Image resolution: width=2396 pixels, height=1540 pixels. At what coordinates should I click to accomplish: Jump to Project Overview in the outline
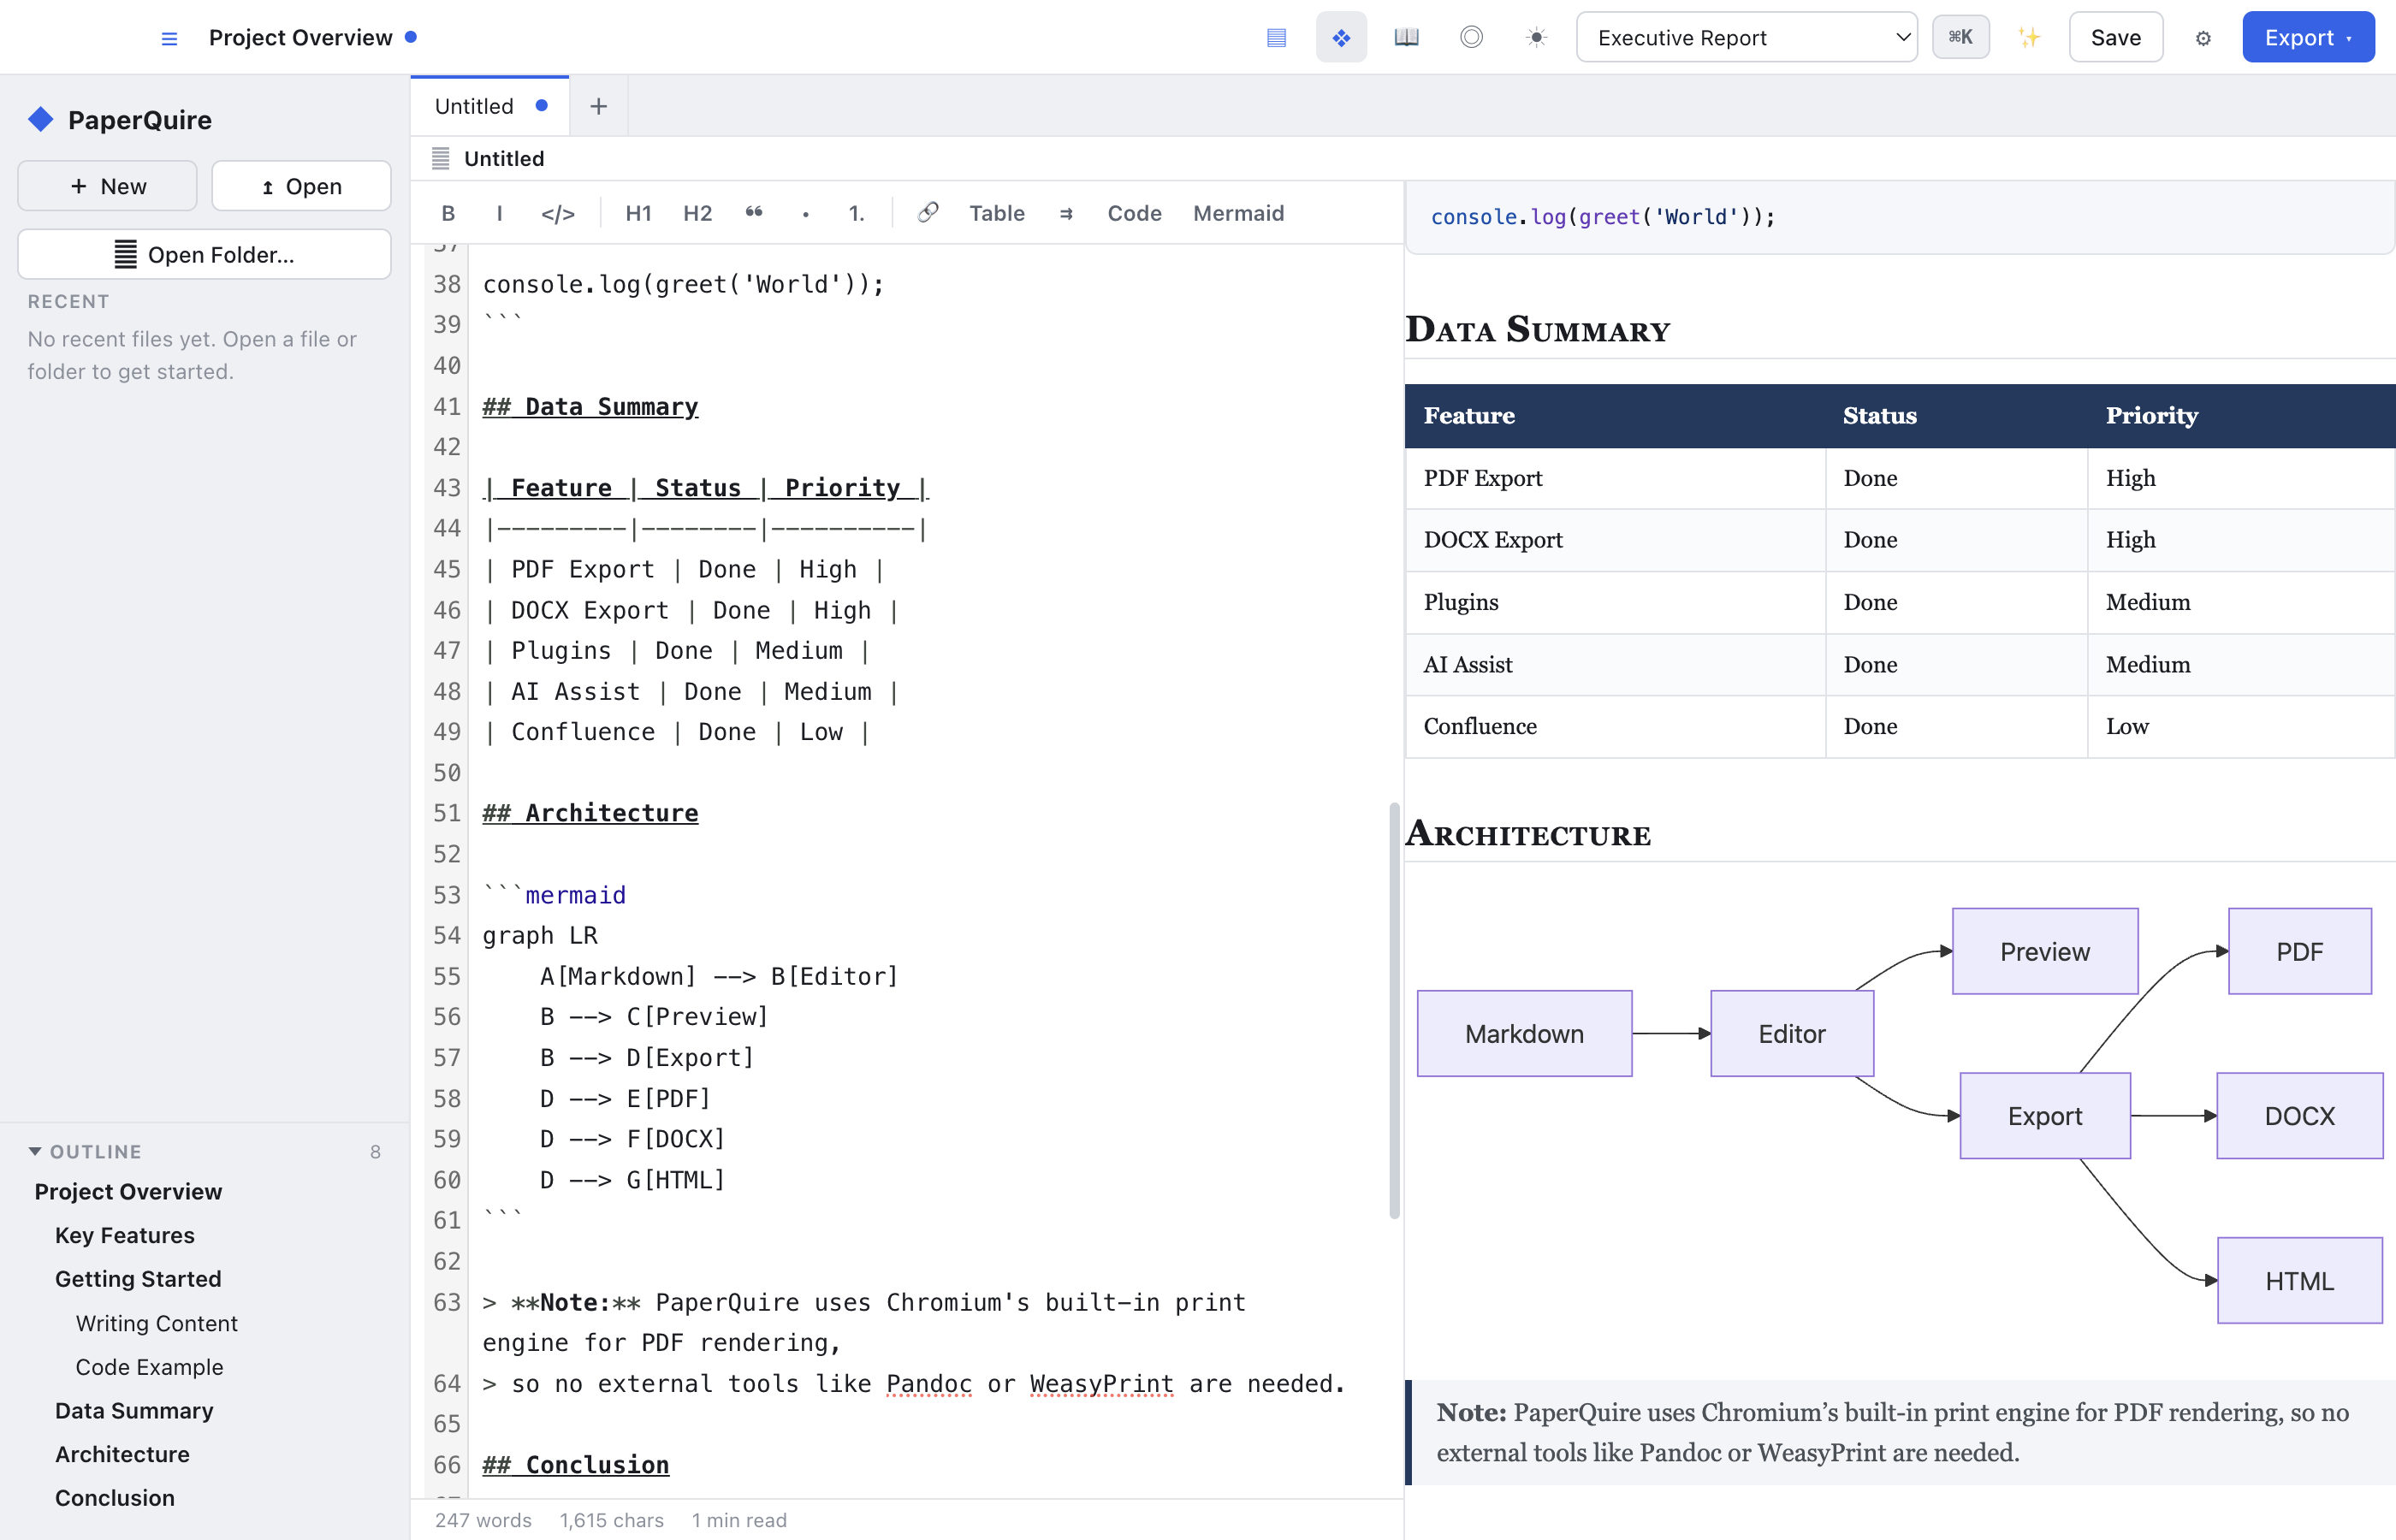click(x=129, y=1191)
